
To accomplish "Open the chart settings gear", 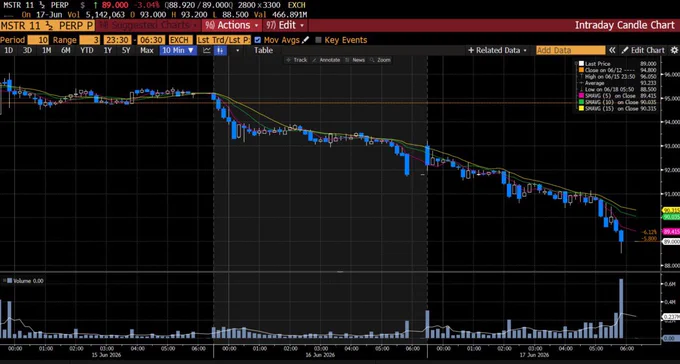I will click(674, 50).
